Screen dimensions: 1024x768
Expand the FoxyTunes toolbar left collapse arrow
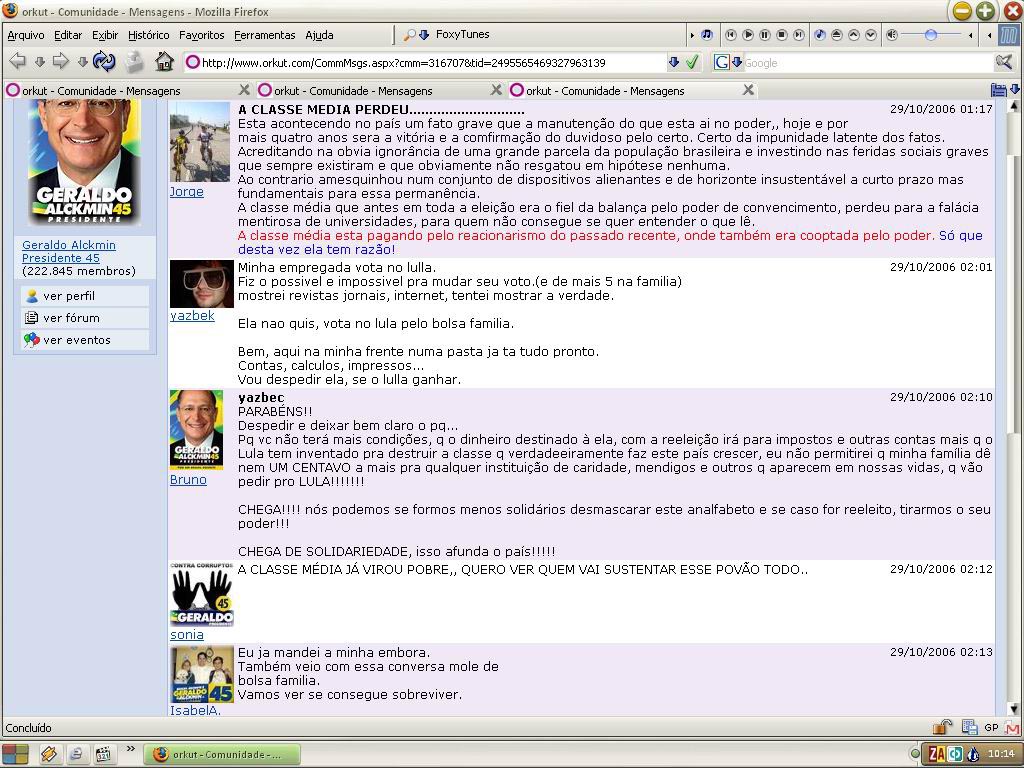point(692,35)
